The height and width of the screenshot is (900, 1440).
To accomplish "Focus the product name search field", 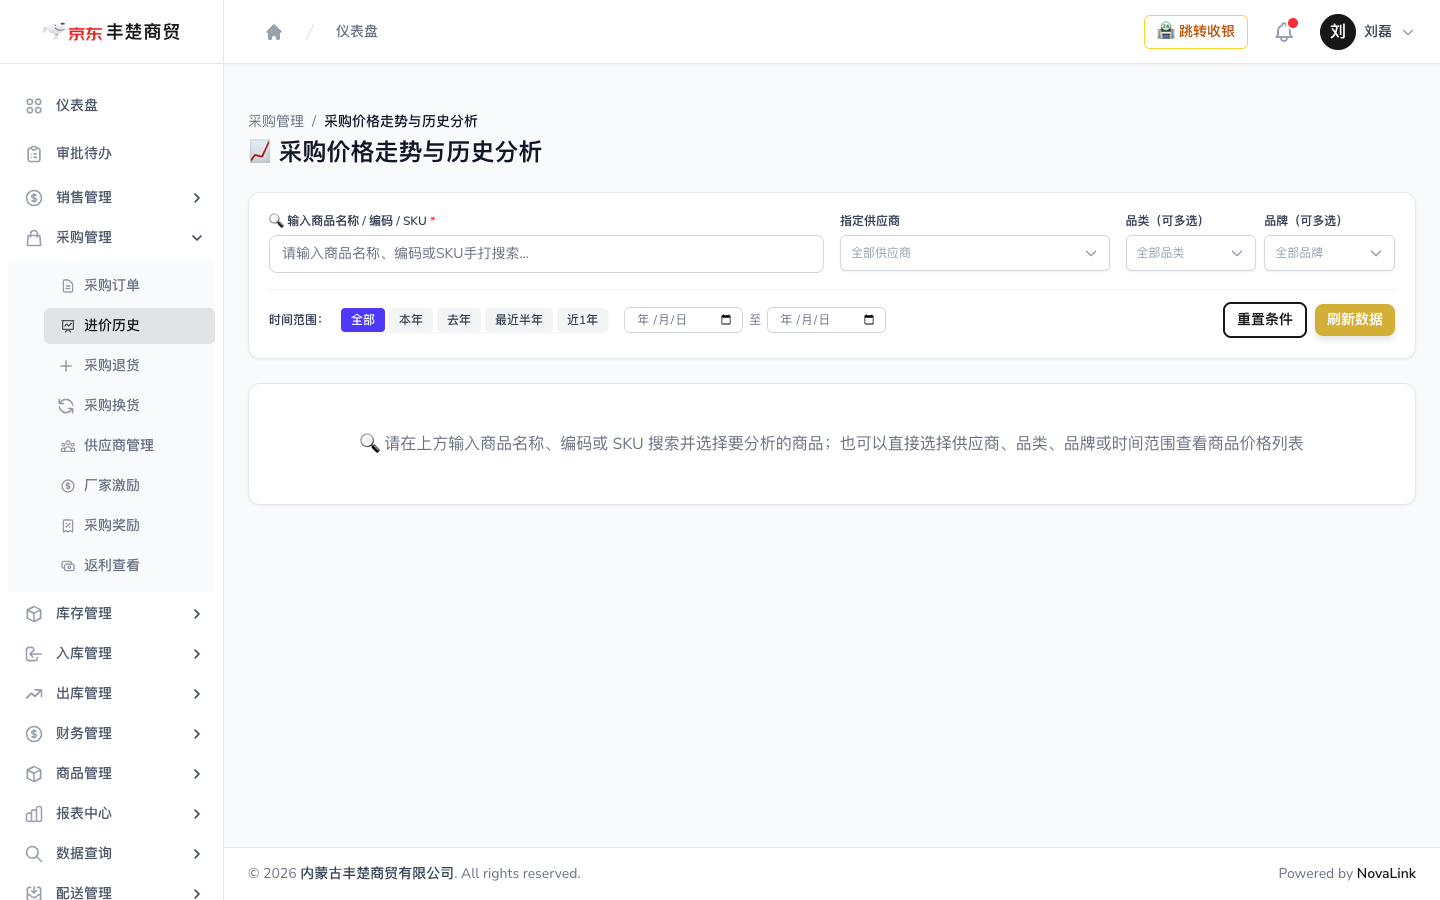I will pos(546,254).
